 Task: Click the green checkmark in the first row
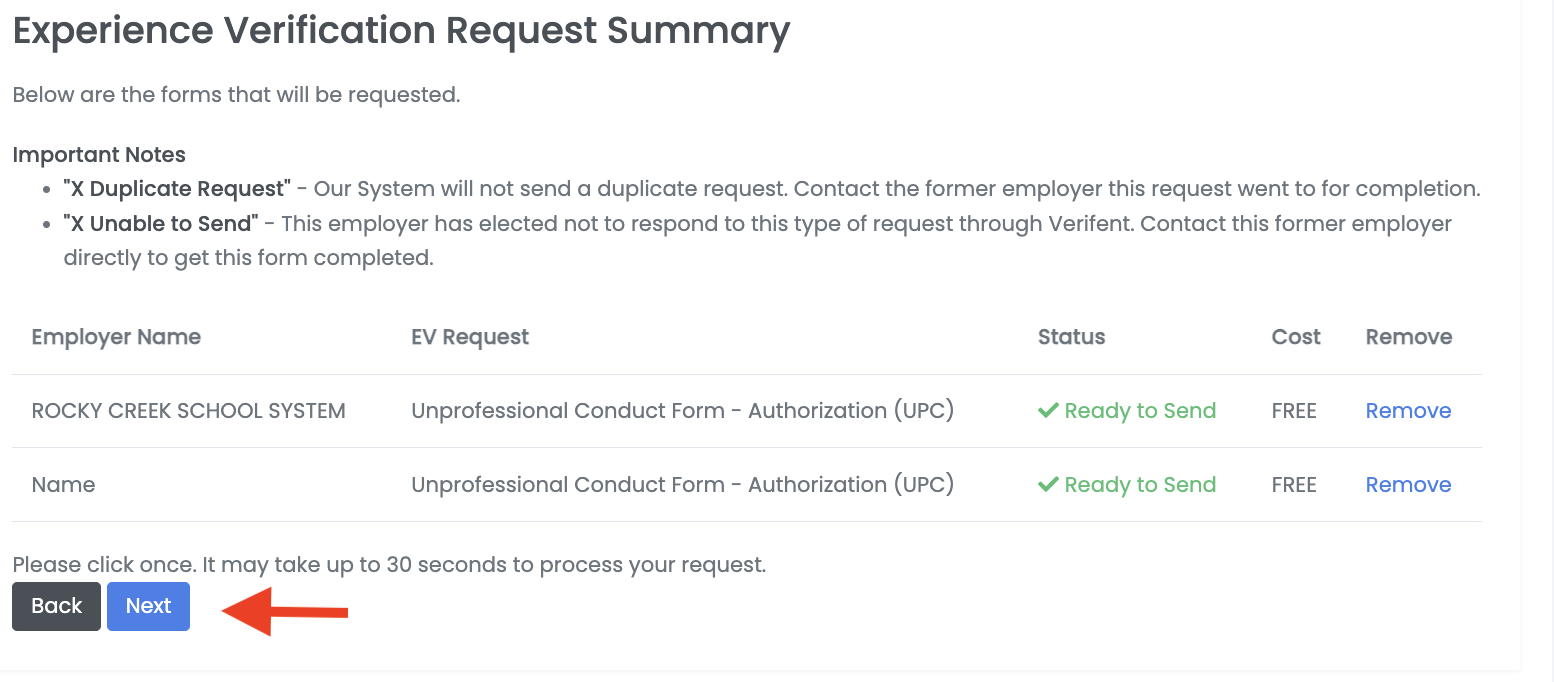pyautogui.click(x=1048, y=410)
